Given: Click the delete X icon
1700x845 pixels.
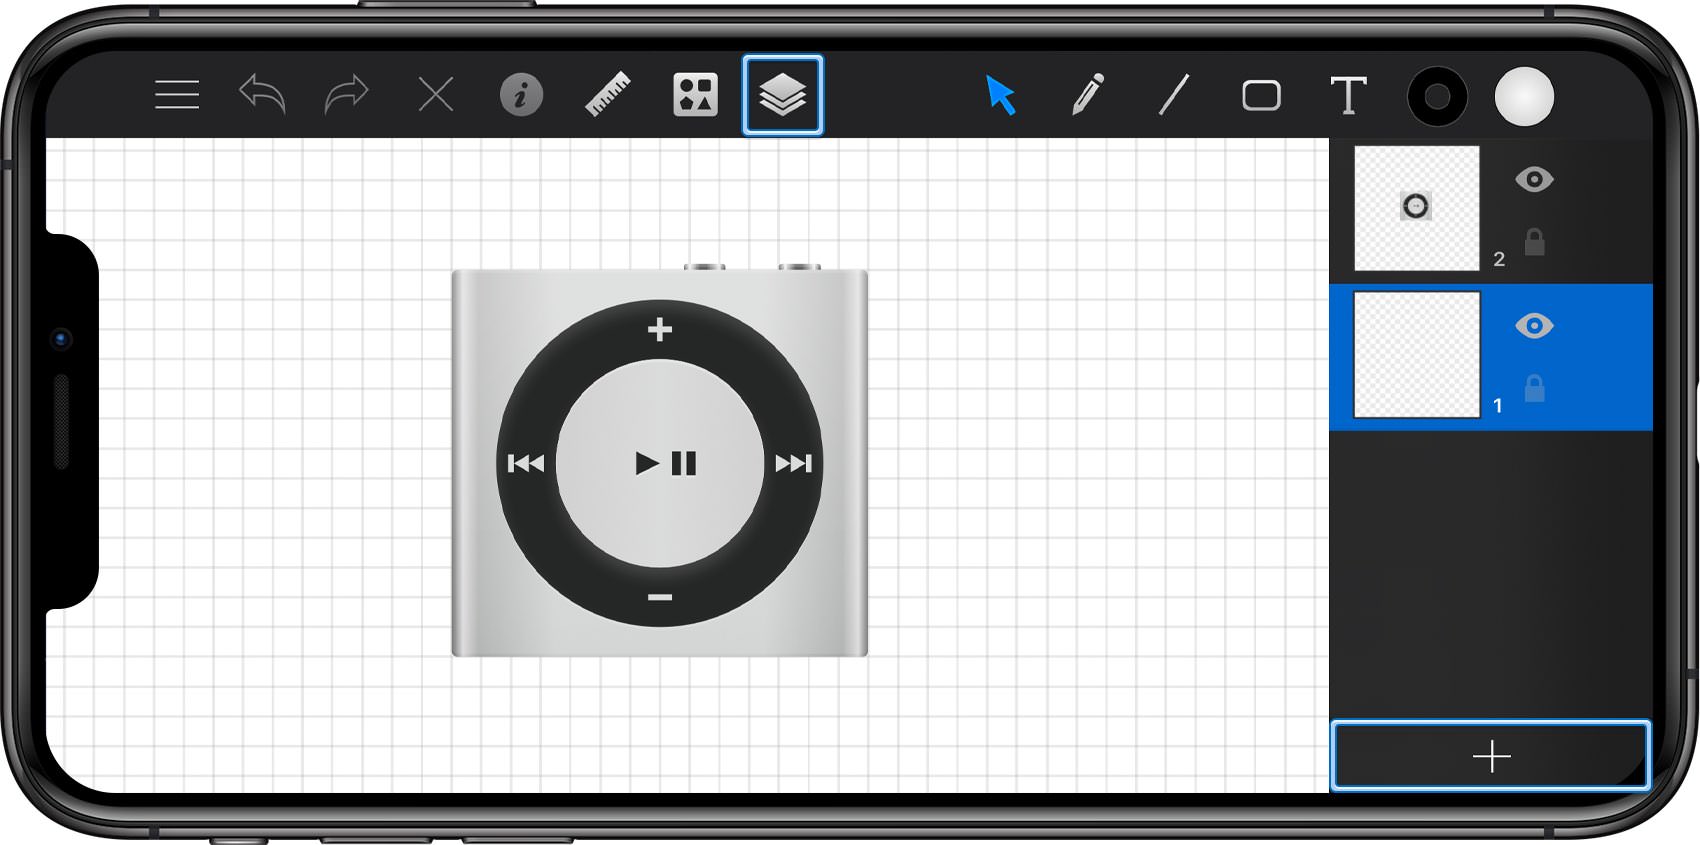Looking at the screenshot, I should 435,95.
